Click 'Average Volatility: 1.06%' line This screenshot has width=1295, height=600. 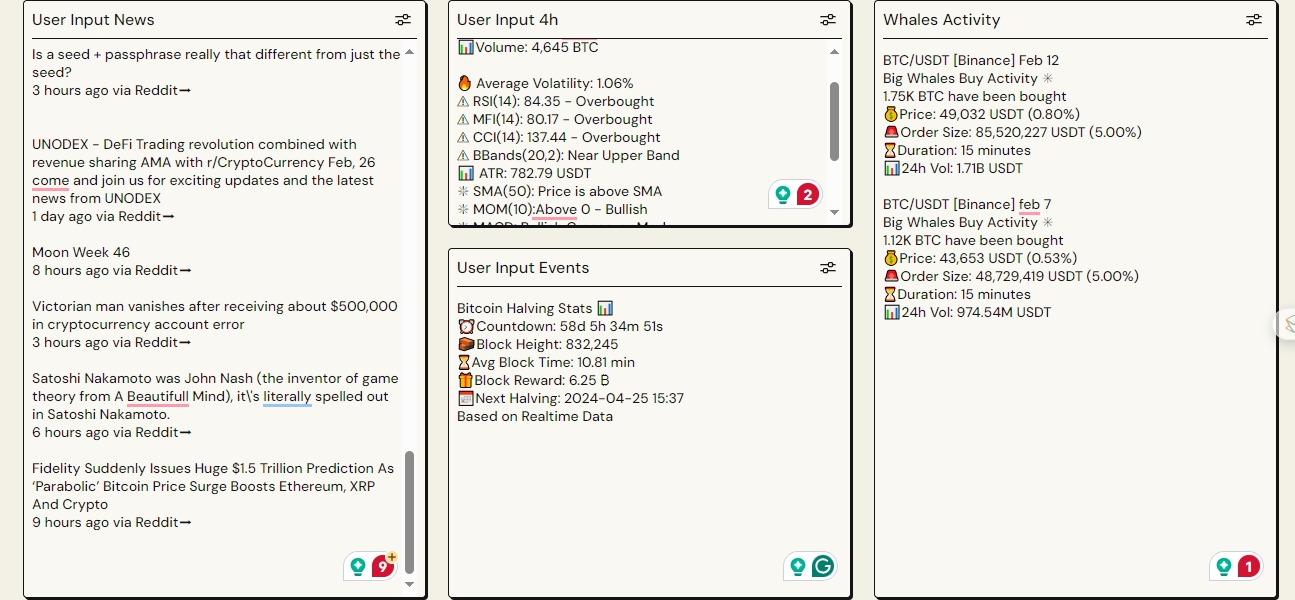pyautogui.click(x=545, y=83)
